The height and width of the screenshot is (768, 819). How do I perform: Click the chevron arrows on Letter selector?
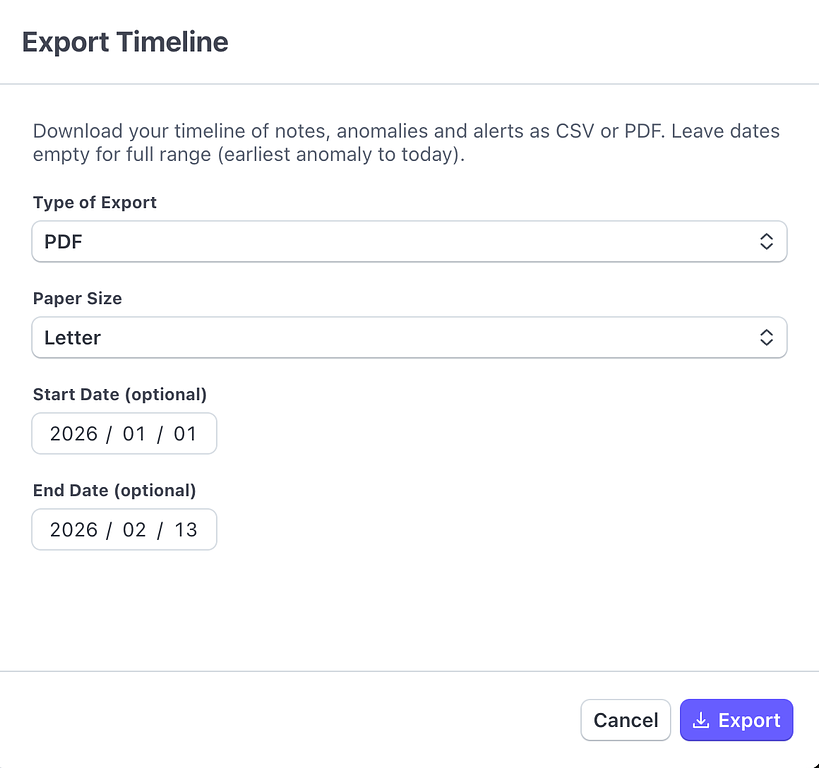(766, 338)
